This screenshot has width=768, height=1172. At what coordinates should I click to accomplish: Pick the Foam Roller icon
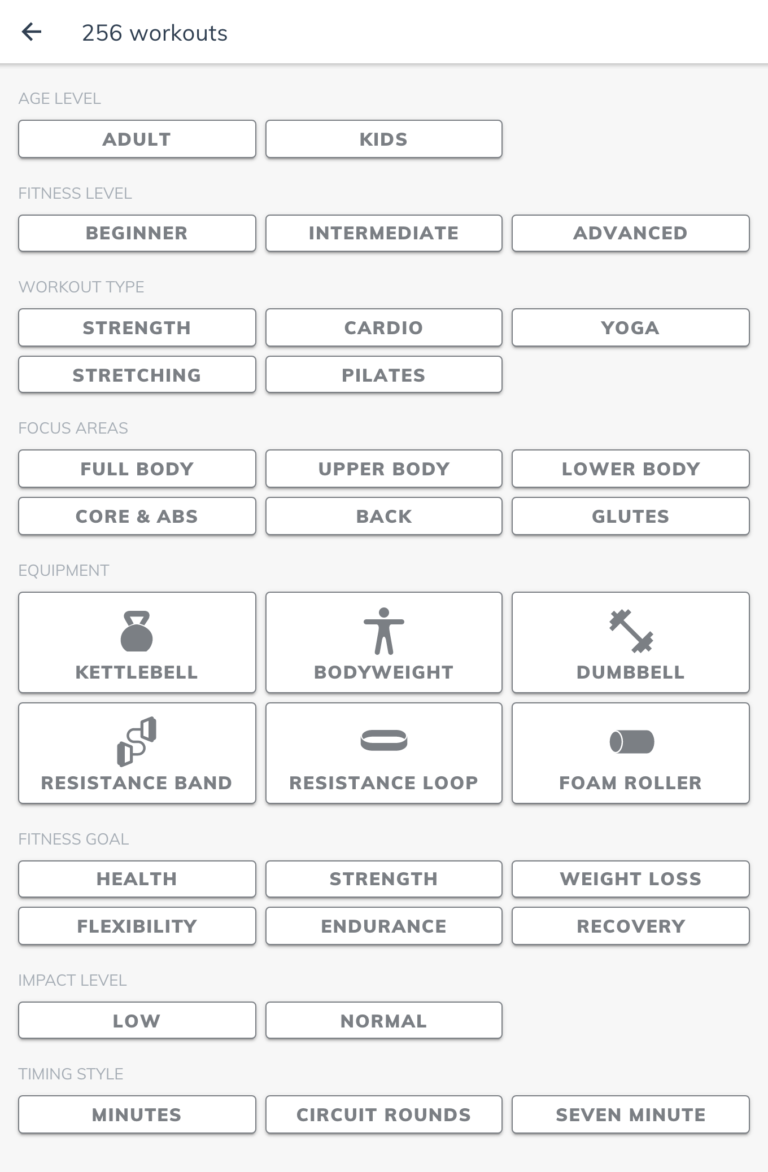pyautogui.click(x=631, y=741)
